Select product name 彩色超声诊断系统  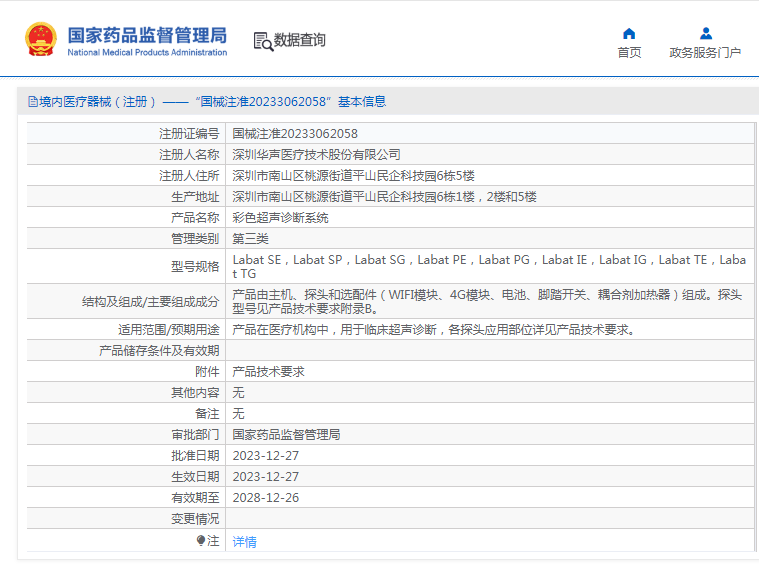(x=280, y=218)
